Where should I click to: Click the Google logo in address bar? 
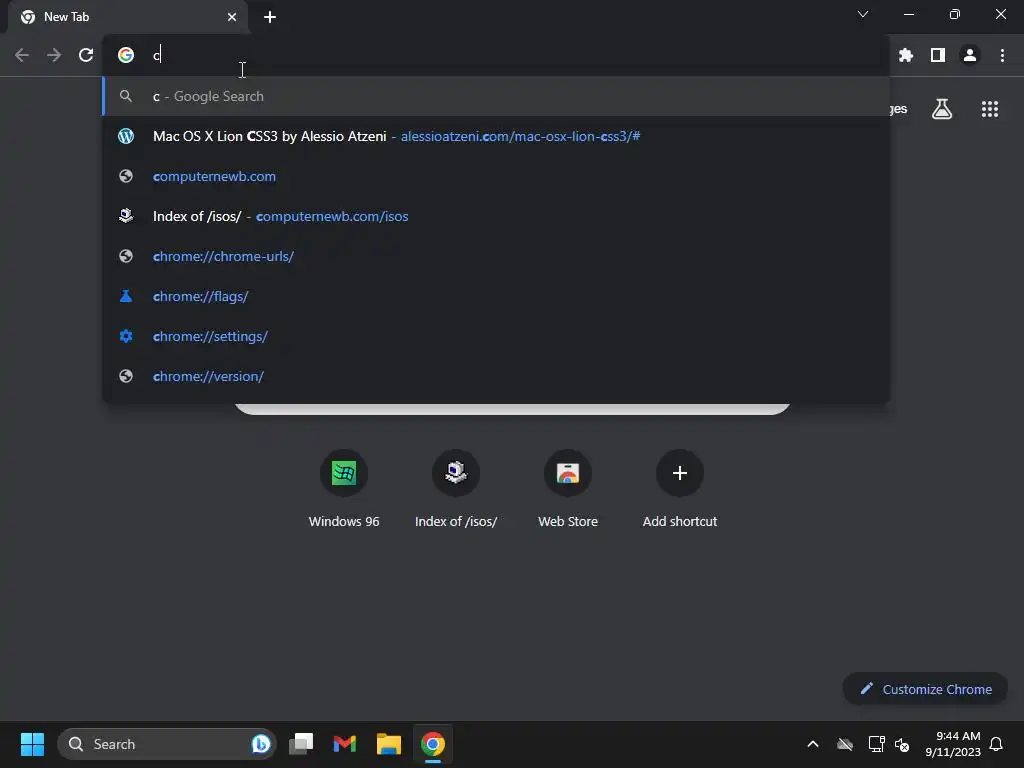point(126,56)
